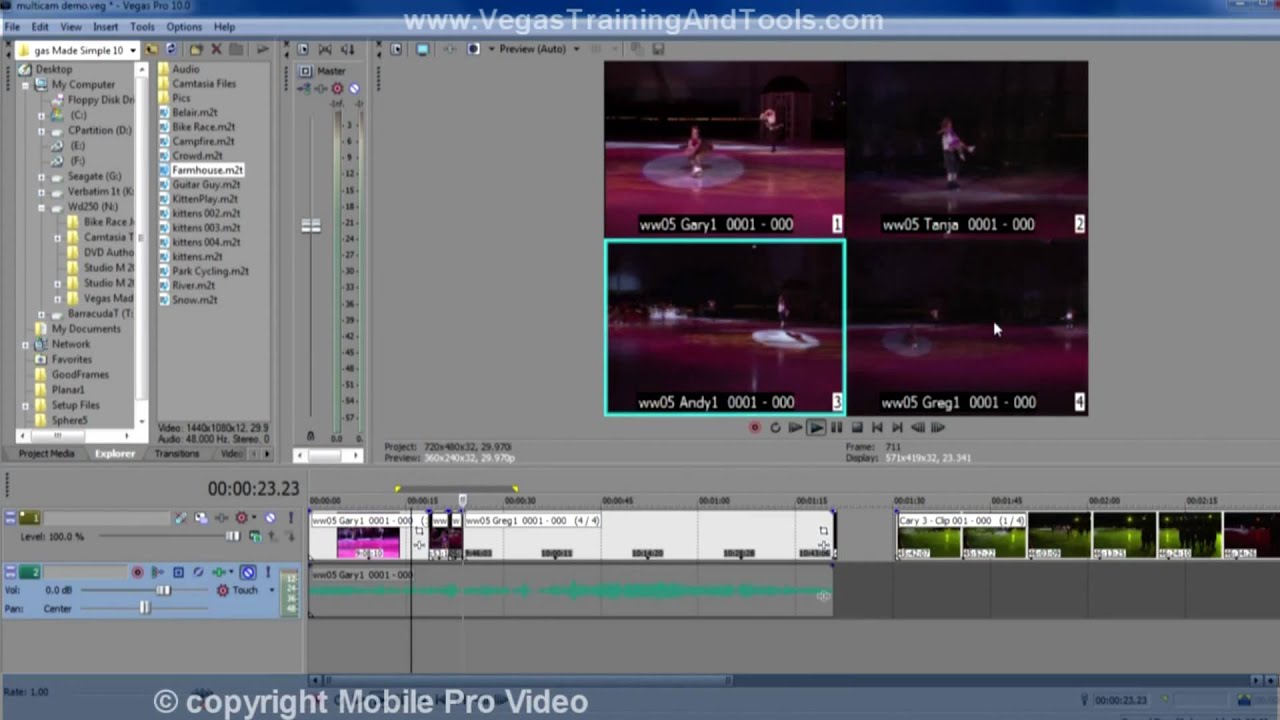Screen dimensions: 1280x720
Task: Open Touch automation mode dropdown
Action: pos(271,590)
